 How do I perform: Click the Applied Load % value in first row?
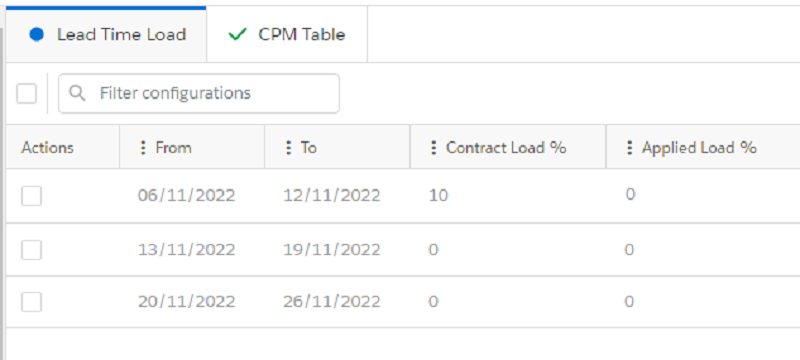coord(630,194)
